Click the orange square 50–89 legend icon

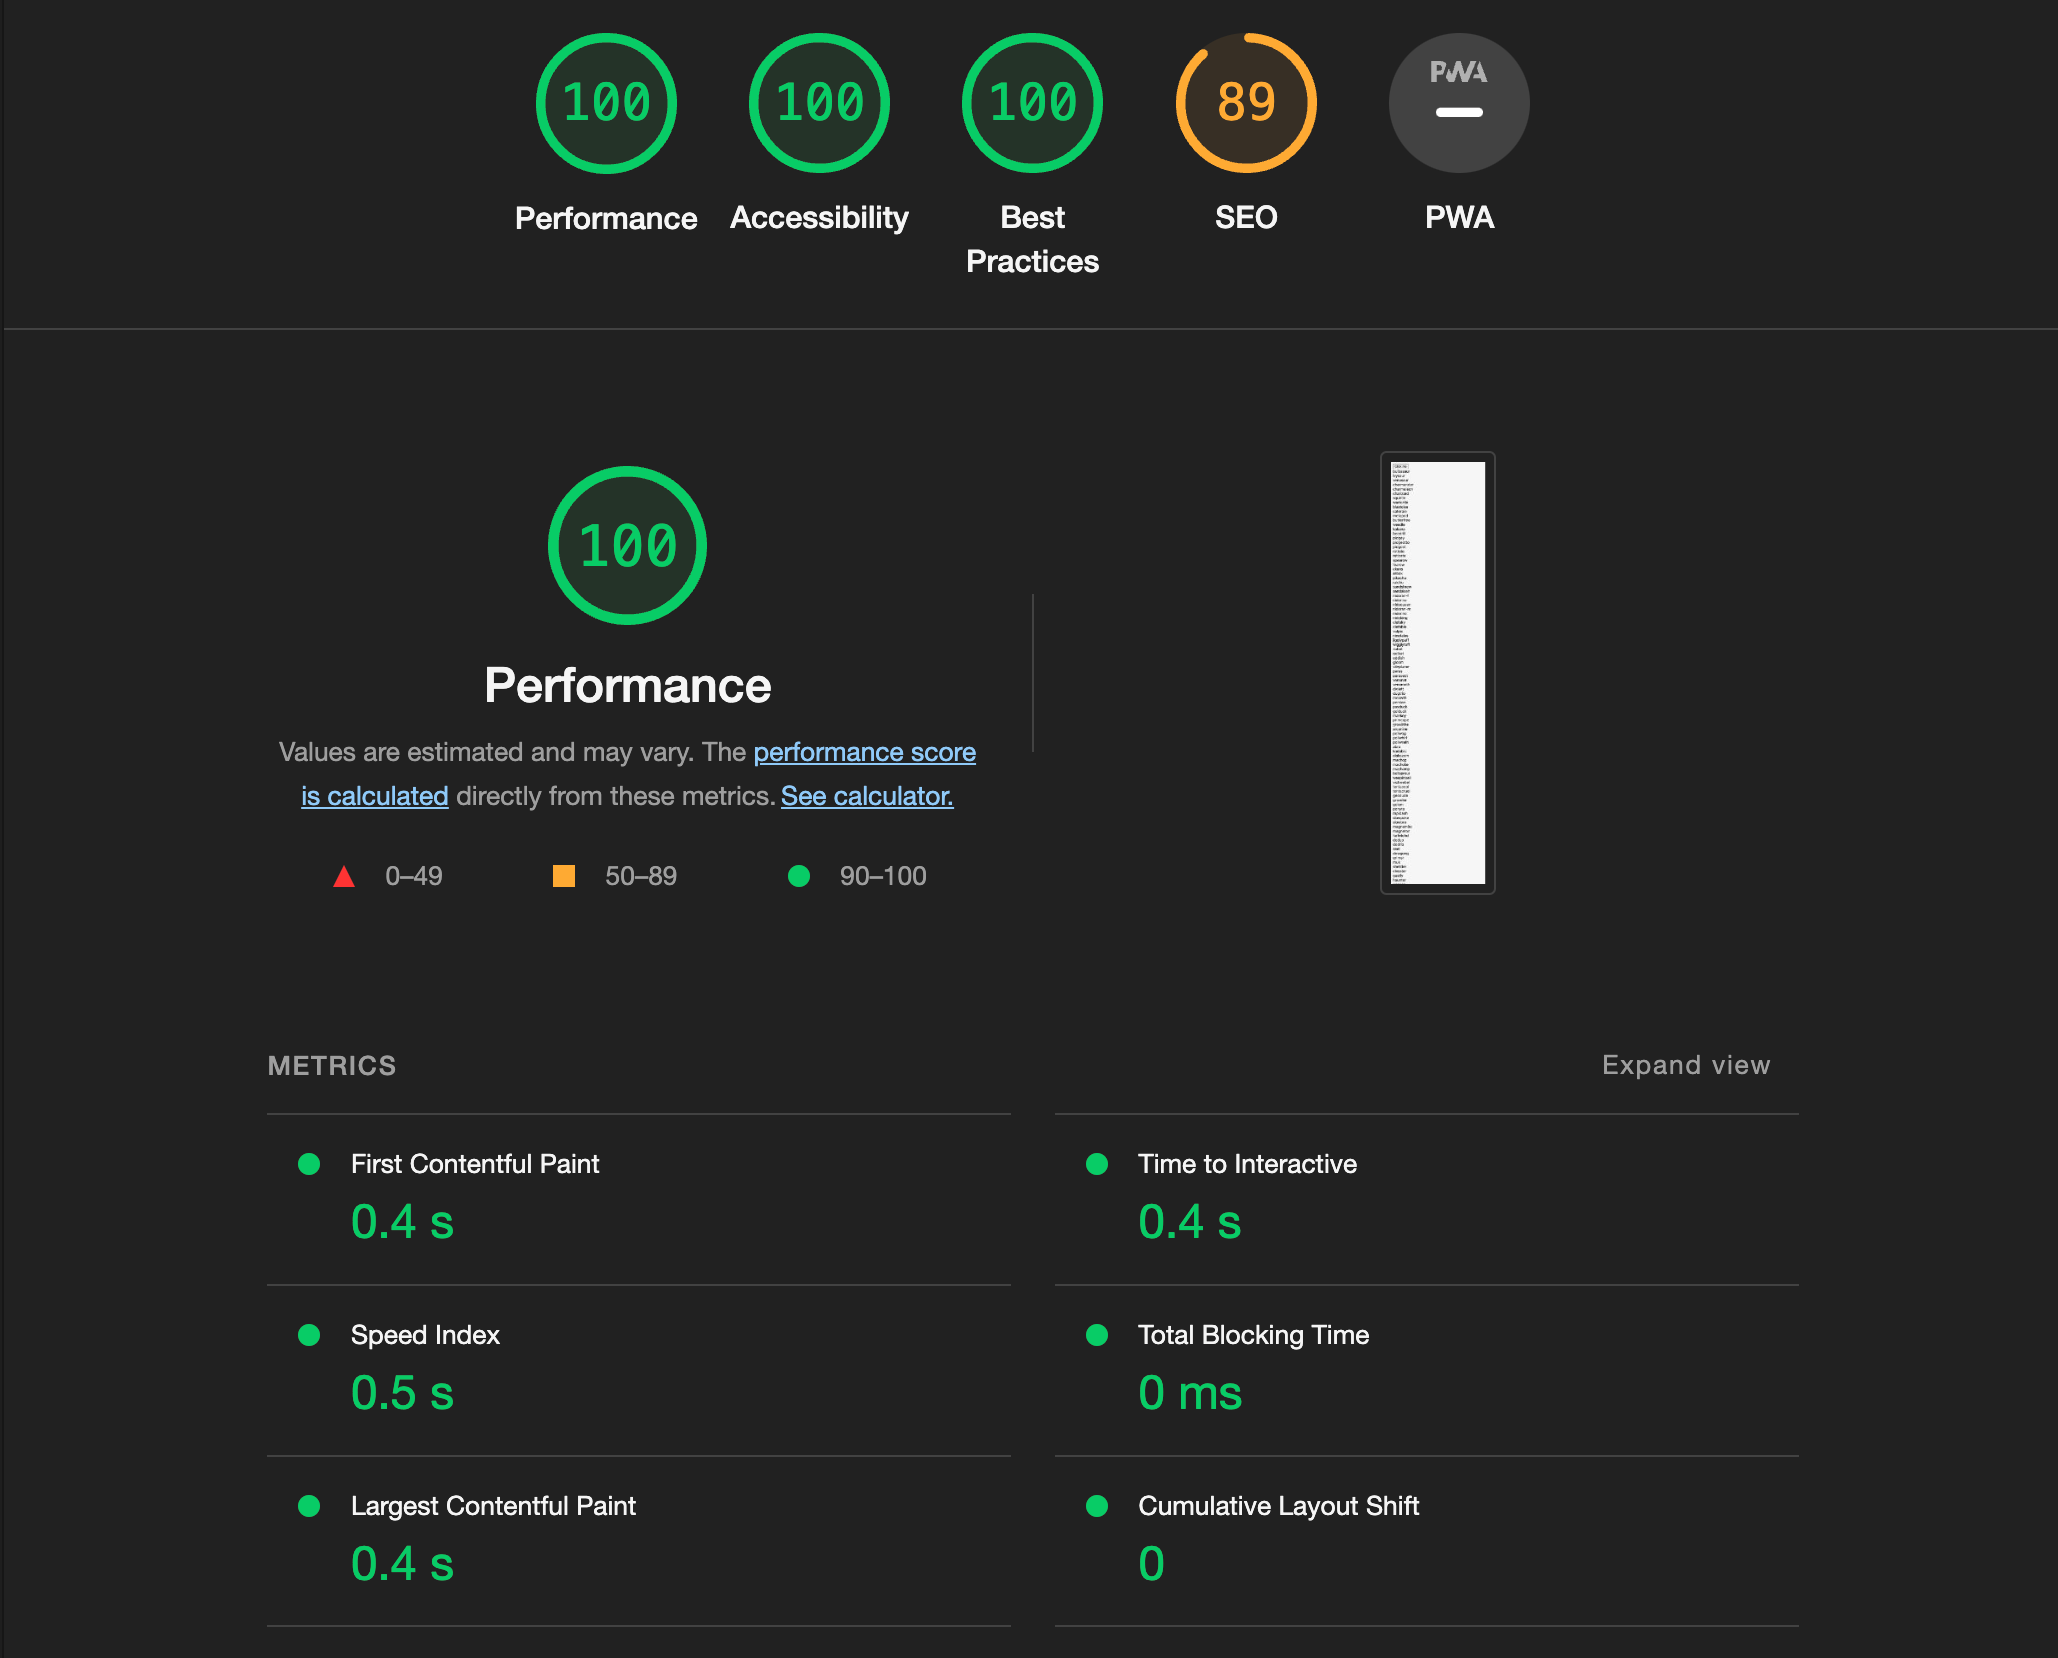click(x=564, y=877)
